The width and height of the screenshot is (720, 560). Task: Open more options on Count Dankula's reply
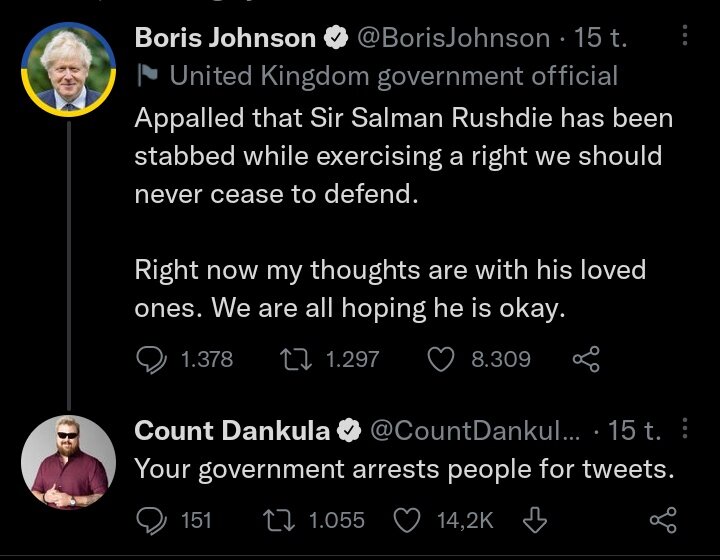coord(685,430)
